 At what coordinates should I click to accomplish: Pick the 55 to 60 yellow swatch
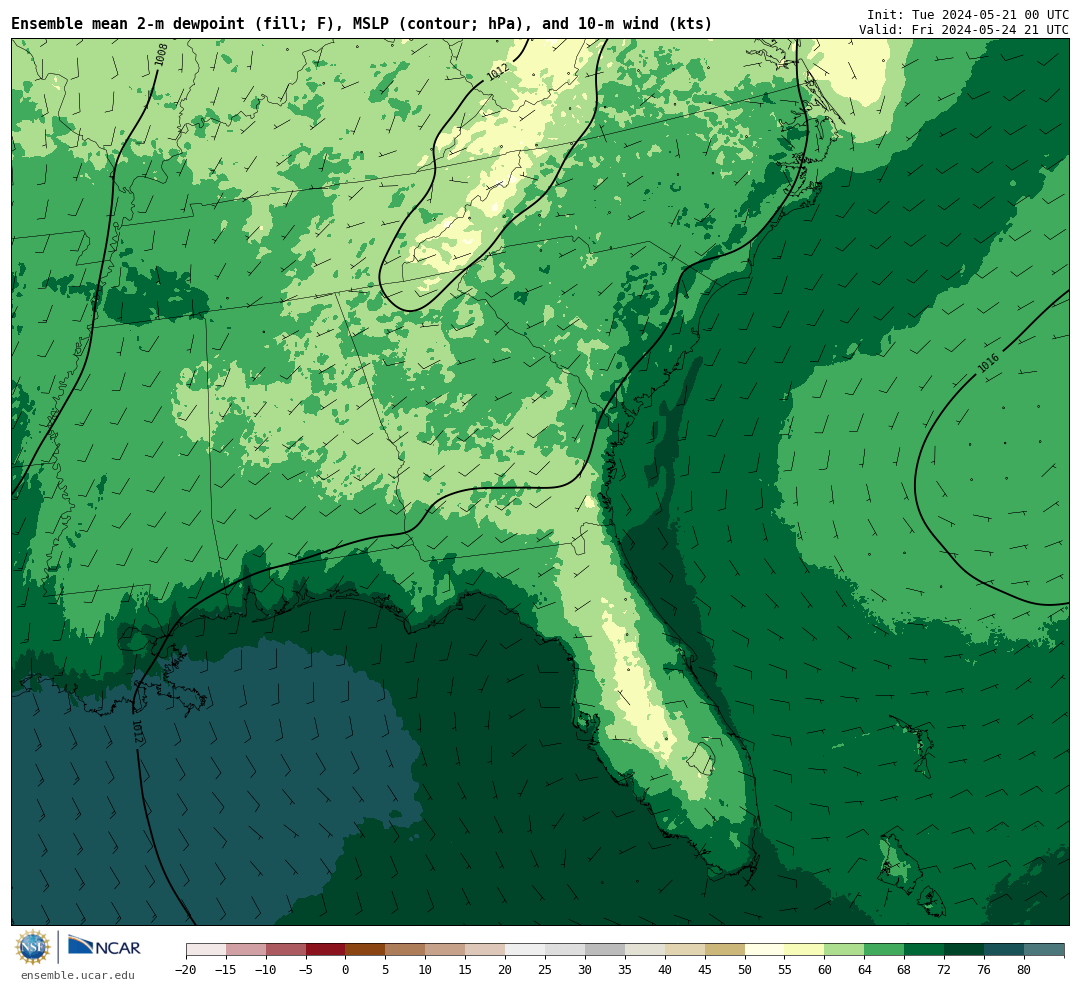point(805,950)
